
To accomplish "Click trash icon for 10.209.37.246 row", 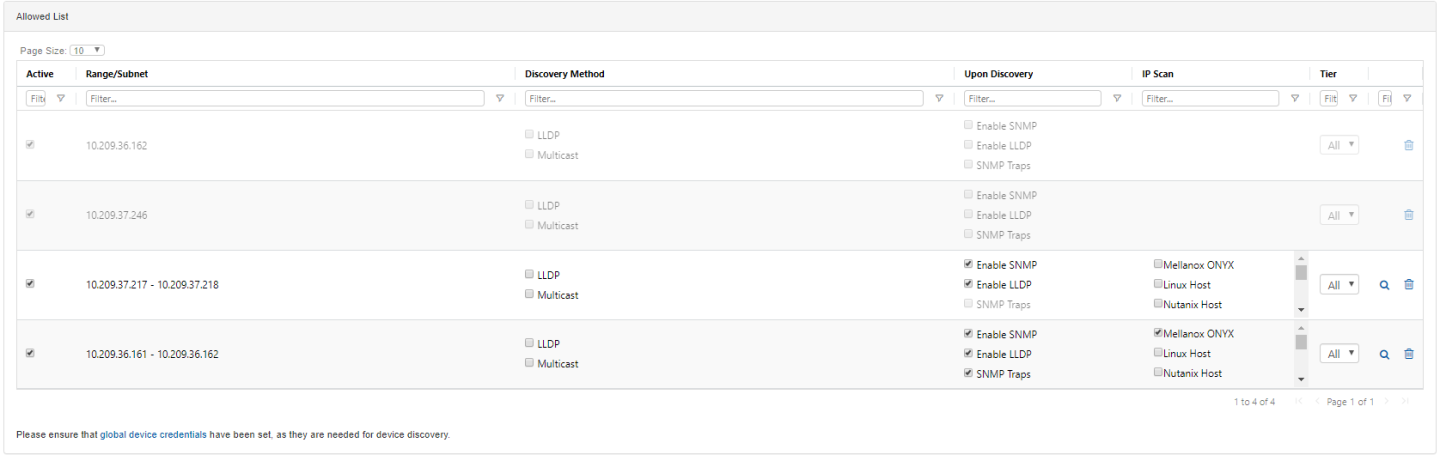I will 1409,215.
